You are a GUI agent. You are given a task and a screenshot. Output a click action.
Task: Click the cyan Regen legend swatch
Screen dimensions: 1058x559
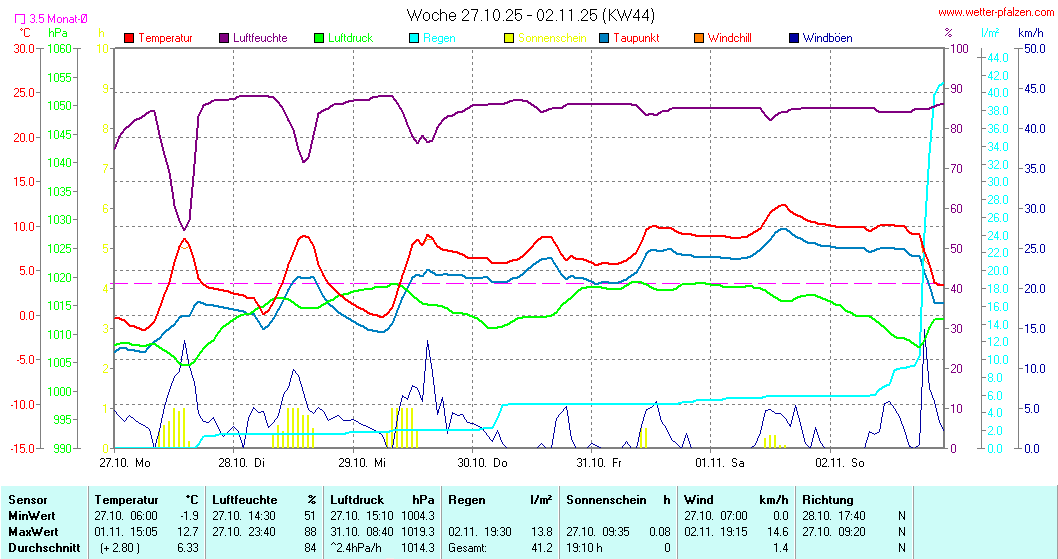pos(414,38)
